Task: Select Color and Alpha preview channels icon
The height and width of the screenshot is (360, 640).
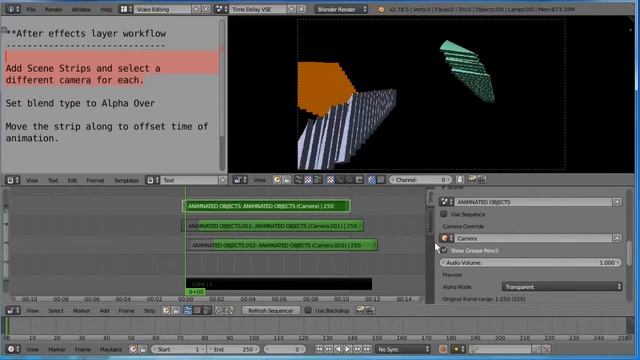Action: (x=371, y=180)
